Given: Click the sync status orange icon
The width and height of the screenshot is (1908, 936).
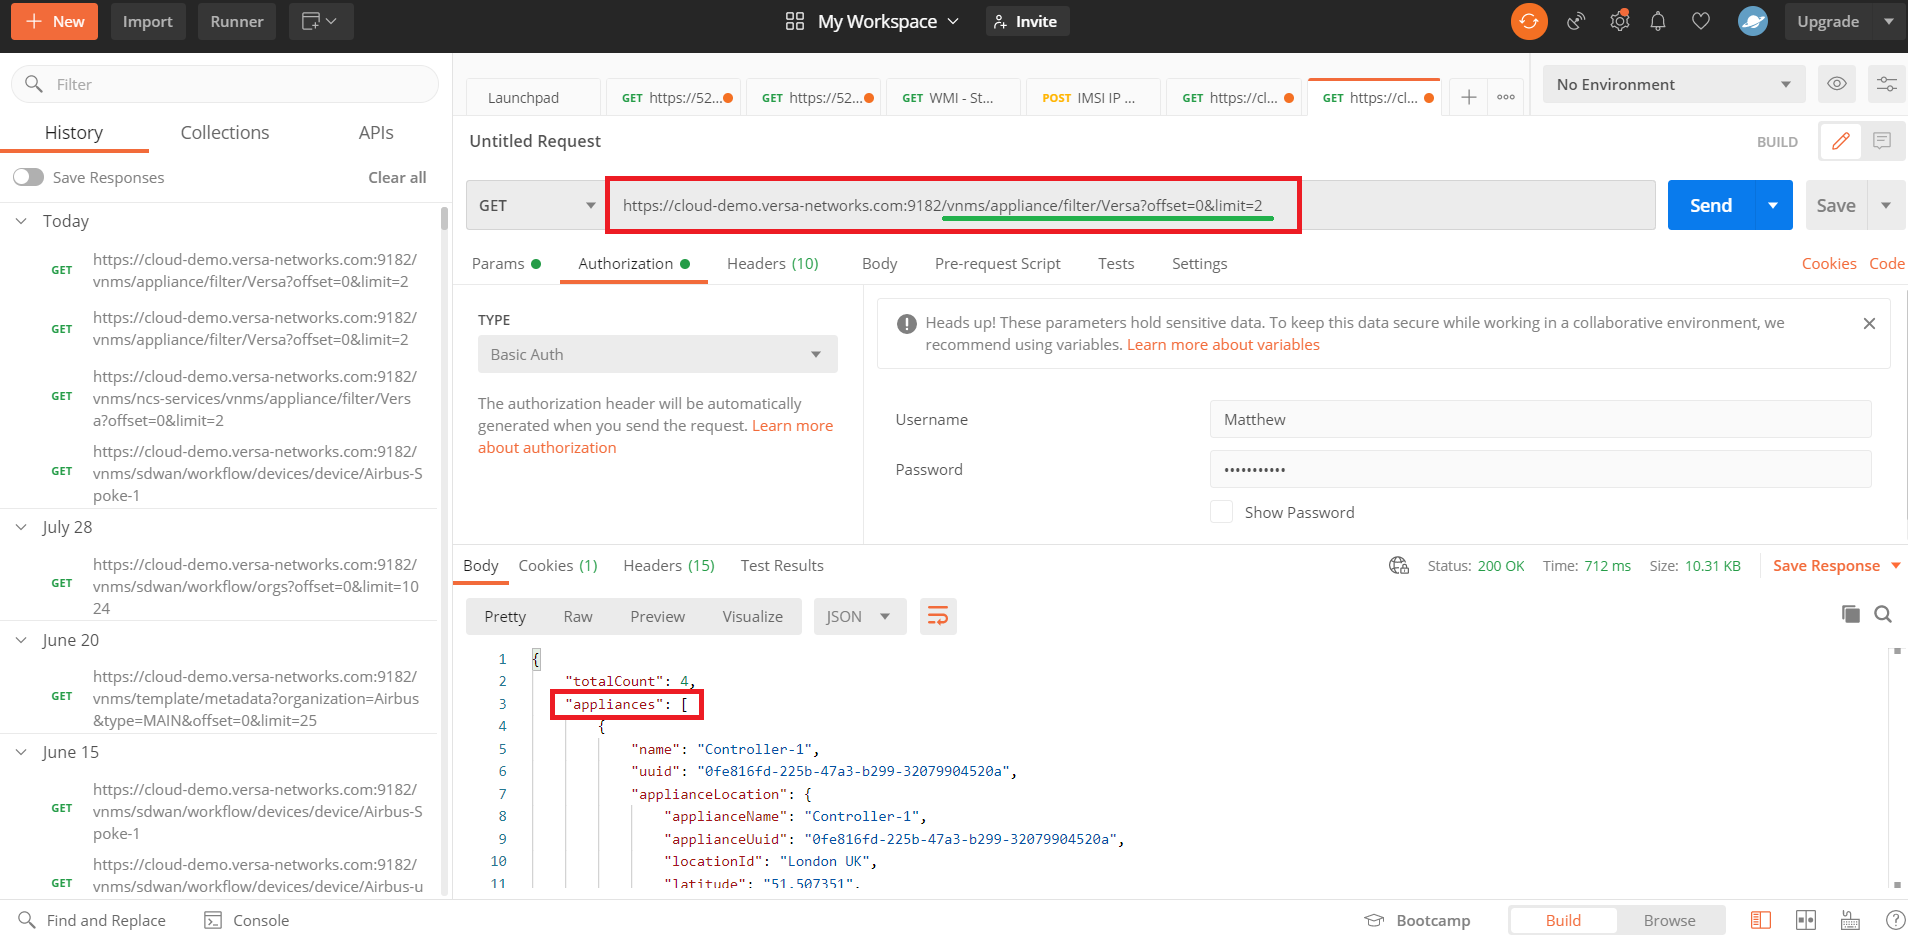Looking at the screenshot, I should (x=1529, y=21).
